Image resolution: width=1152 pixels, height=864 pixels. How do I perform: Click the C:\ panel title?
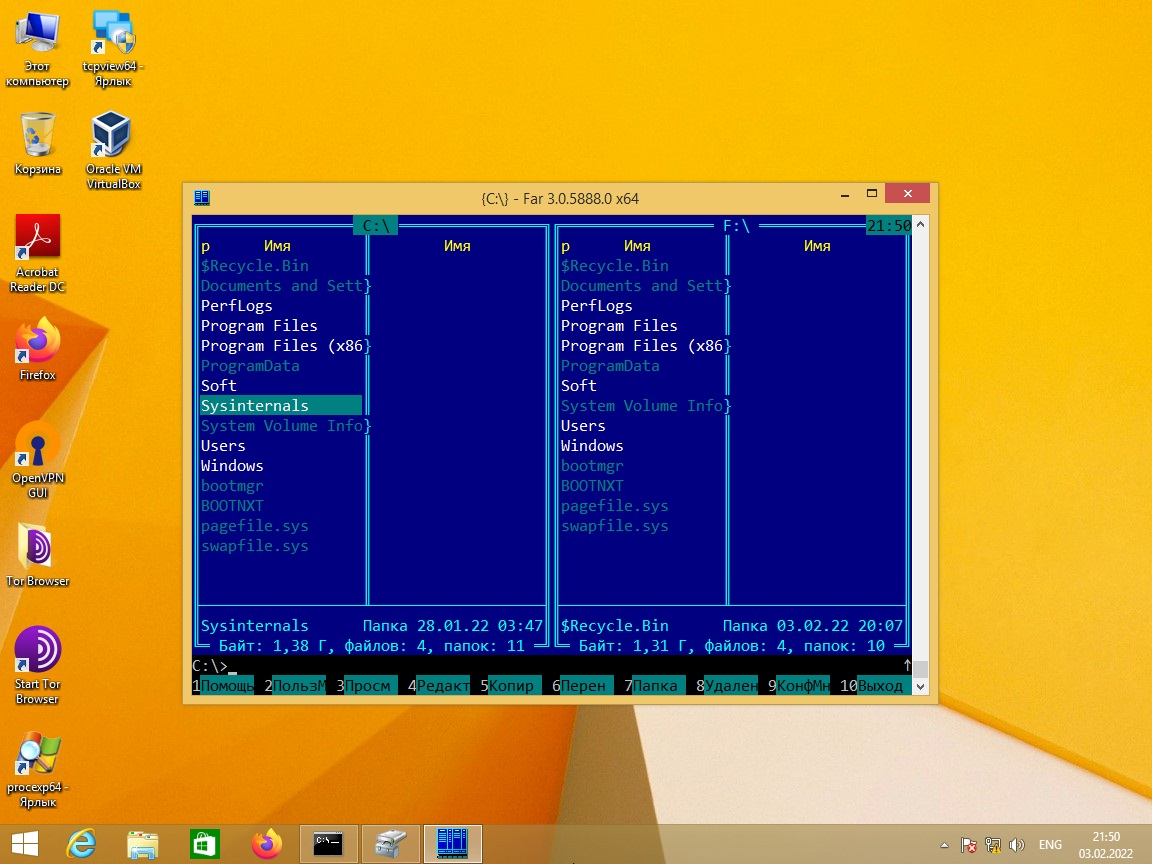376,226
